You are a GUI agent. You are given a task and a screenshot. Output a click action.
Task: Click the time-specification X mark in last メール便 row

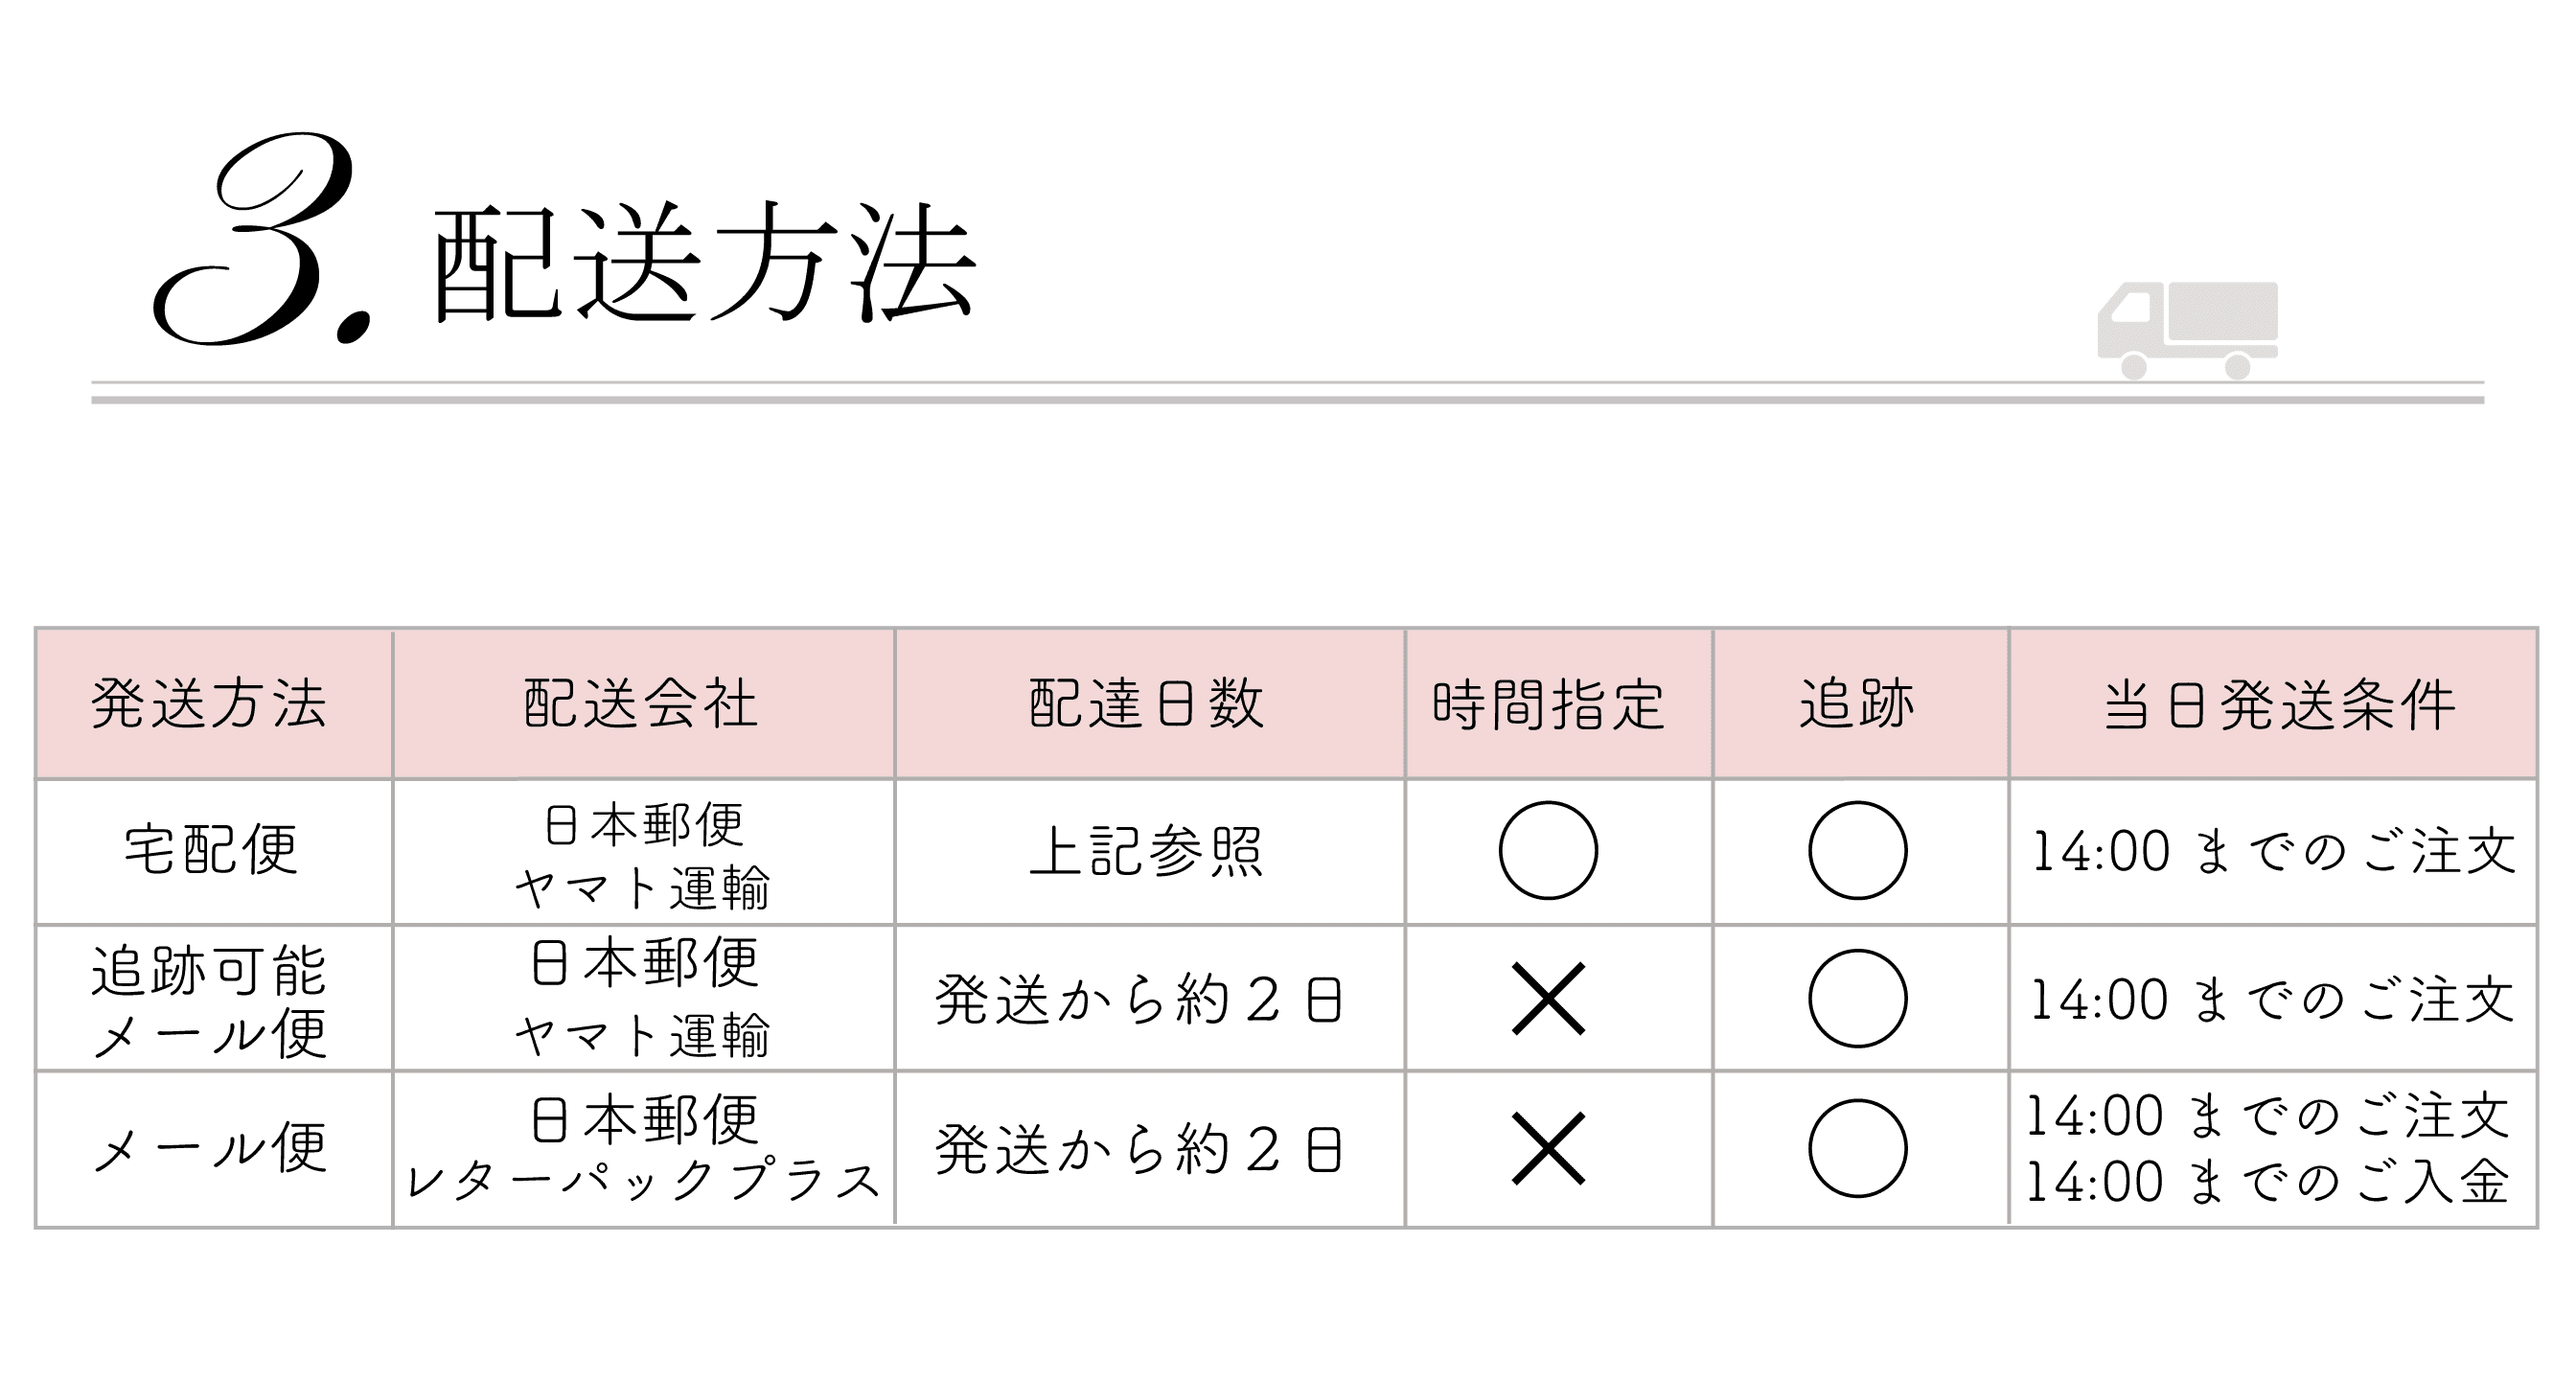point(1547,1148)
